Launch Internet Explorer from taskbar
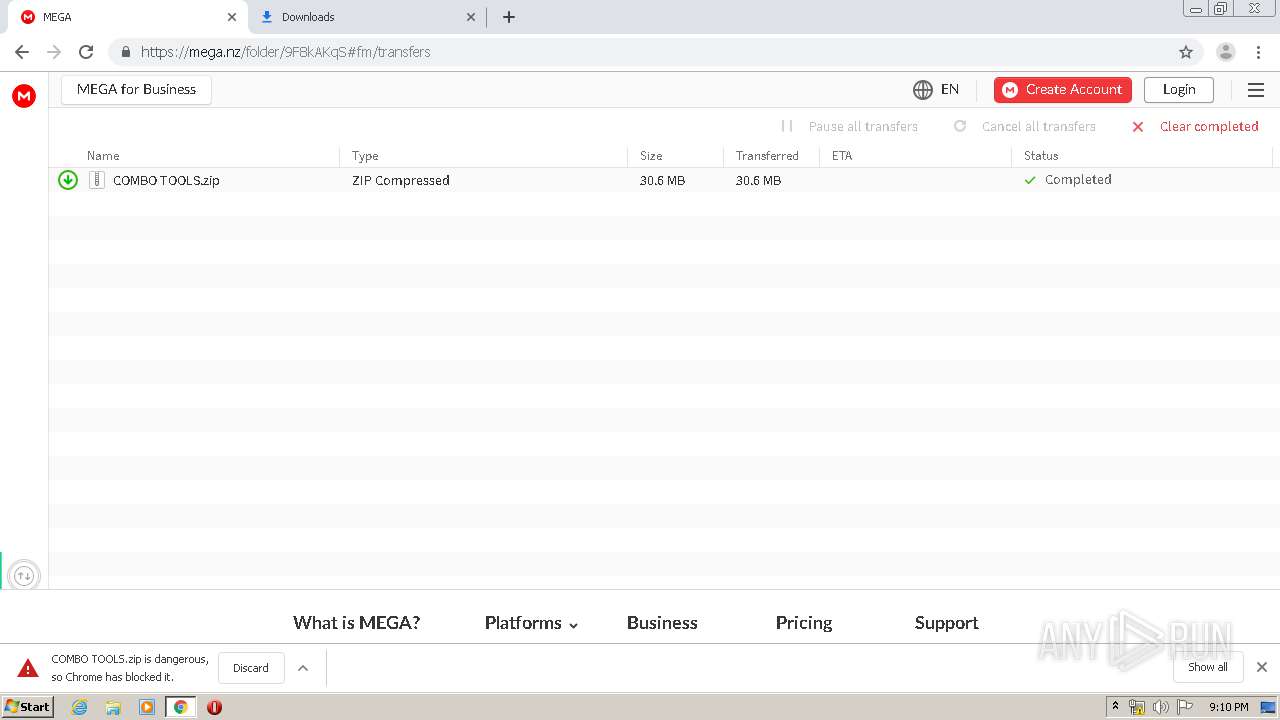1280x720 pixels. point(79,707)
